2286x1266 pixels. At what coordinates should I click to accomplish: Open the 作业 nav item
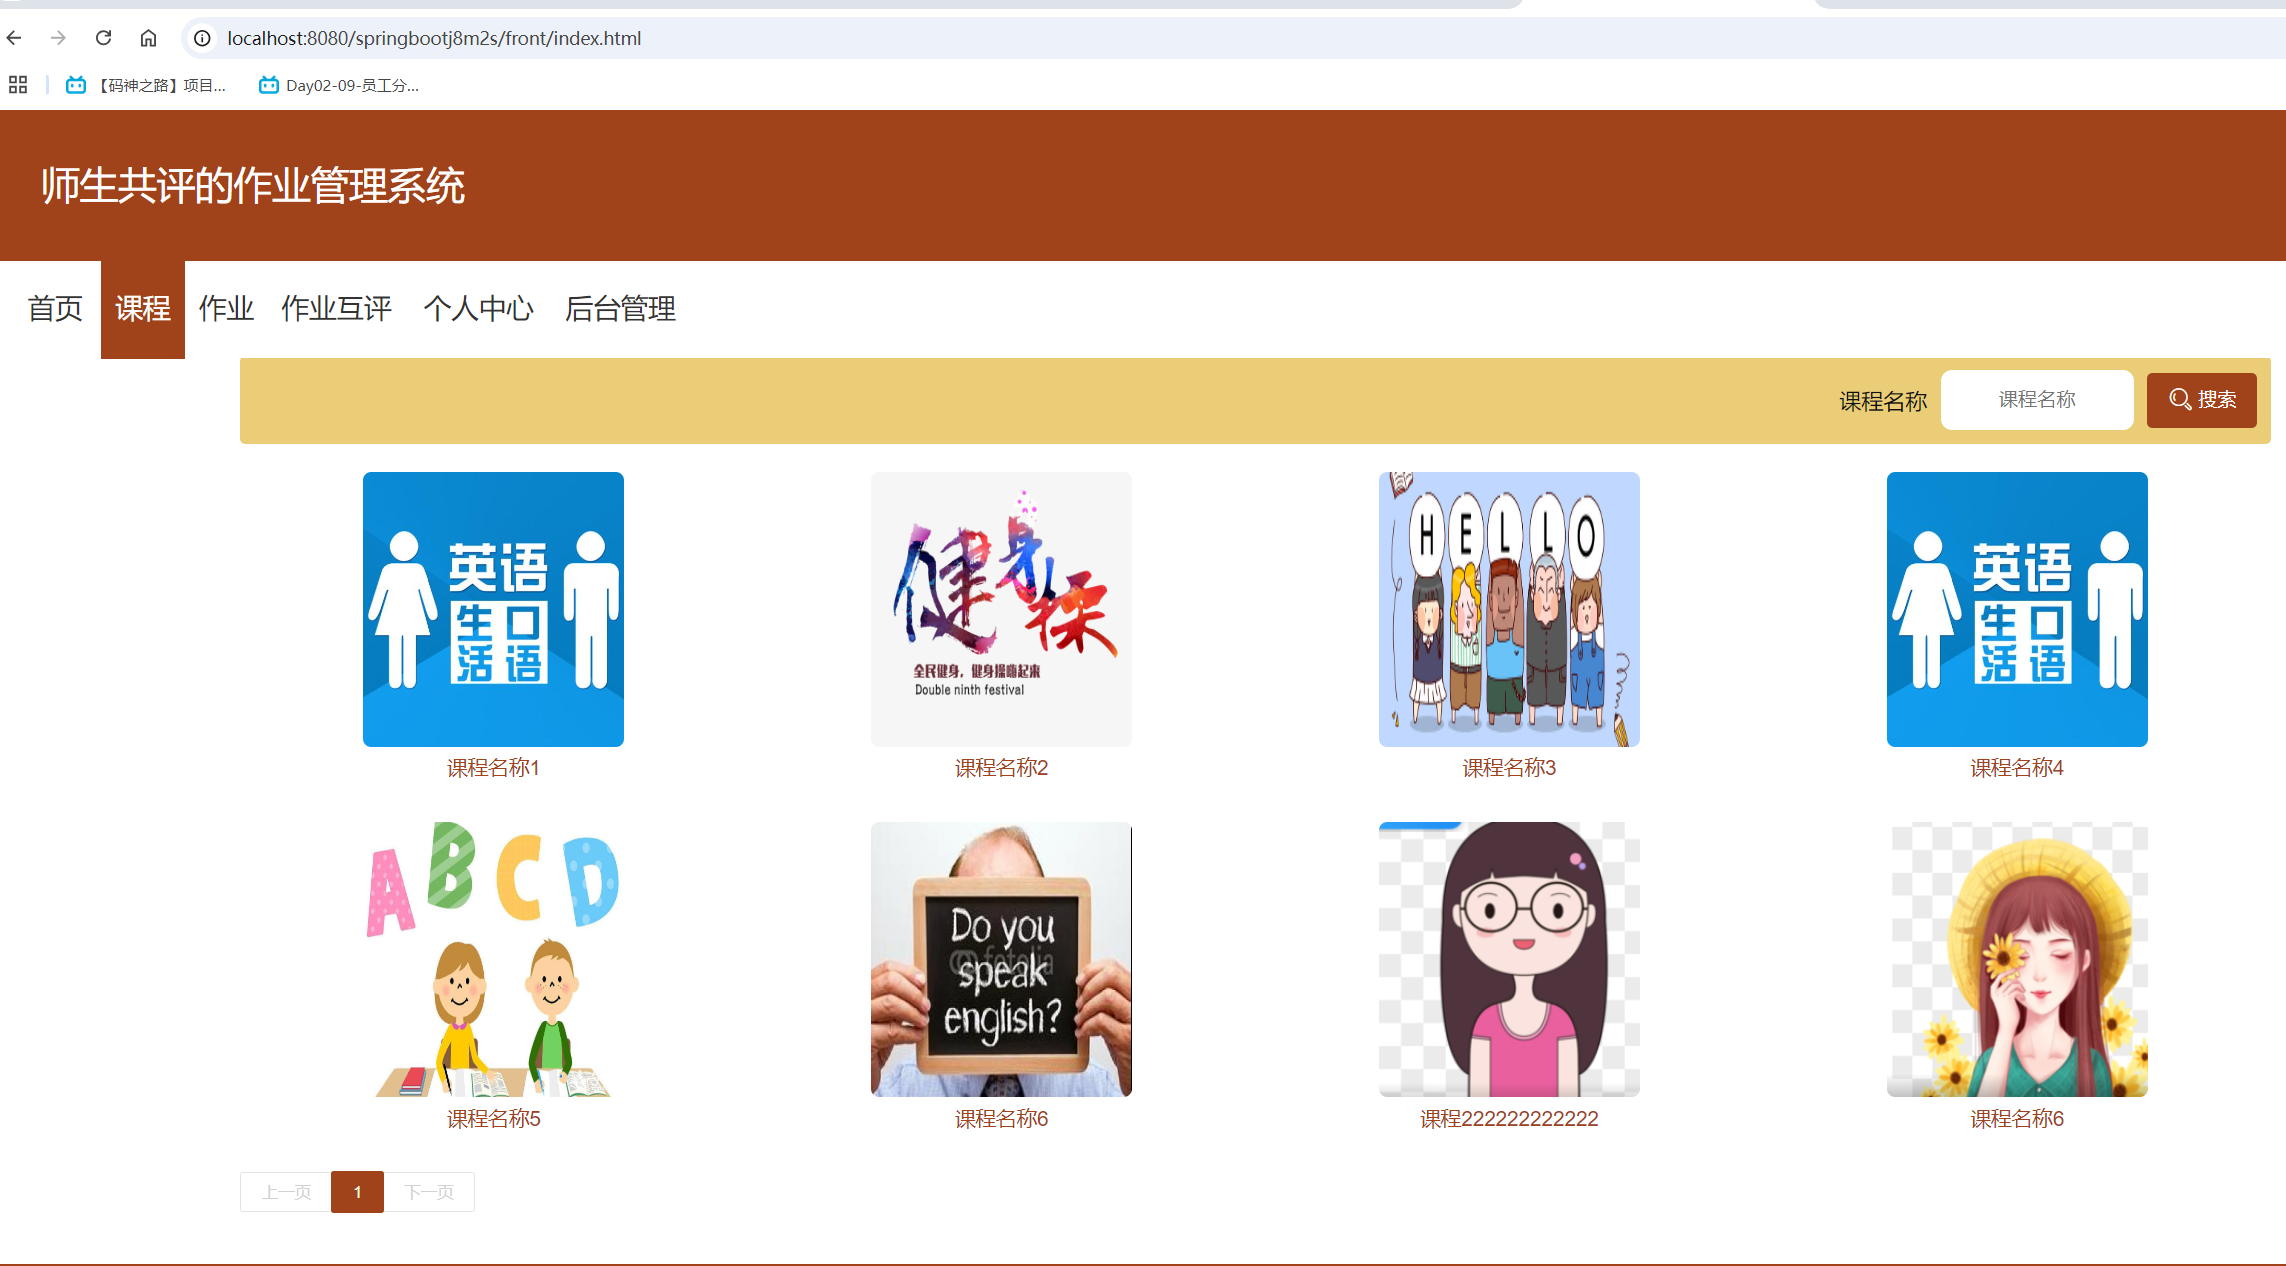click(226, 309)
